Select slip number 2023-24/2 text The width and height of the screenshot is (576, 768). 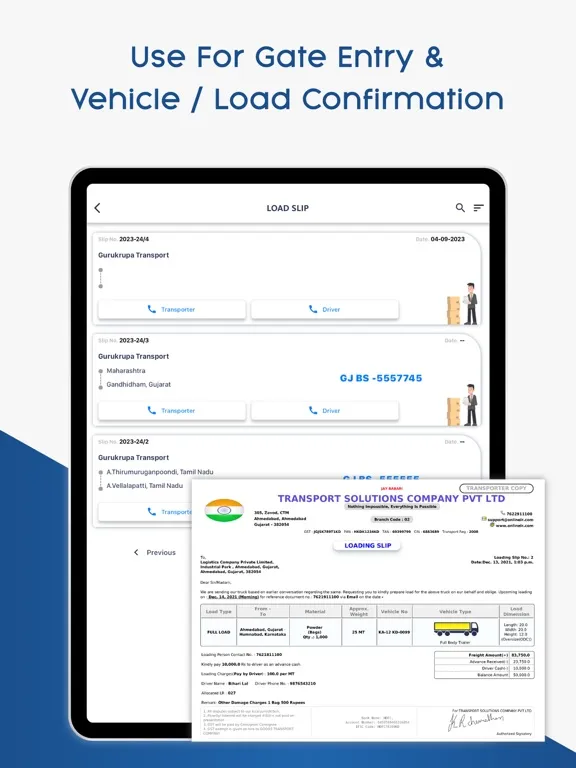134,442
